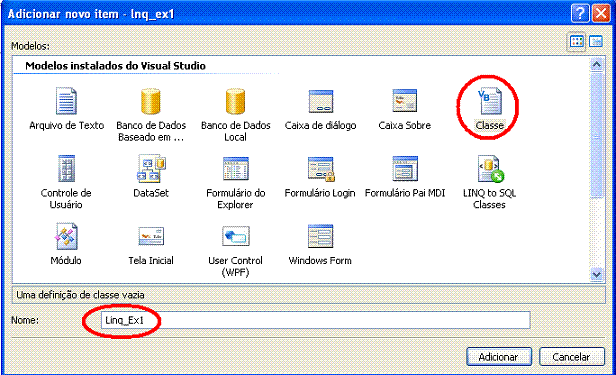Pick the Caixa de diálogo template
The height and width of the screenshot is (375, 616).
click(321, 101)
